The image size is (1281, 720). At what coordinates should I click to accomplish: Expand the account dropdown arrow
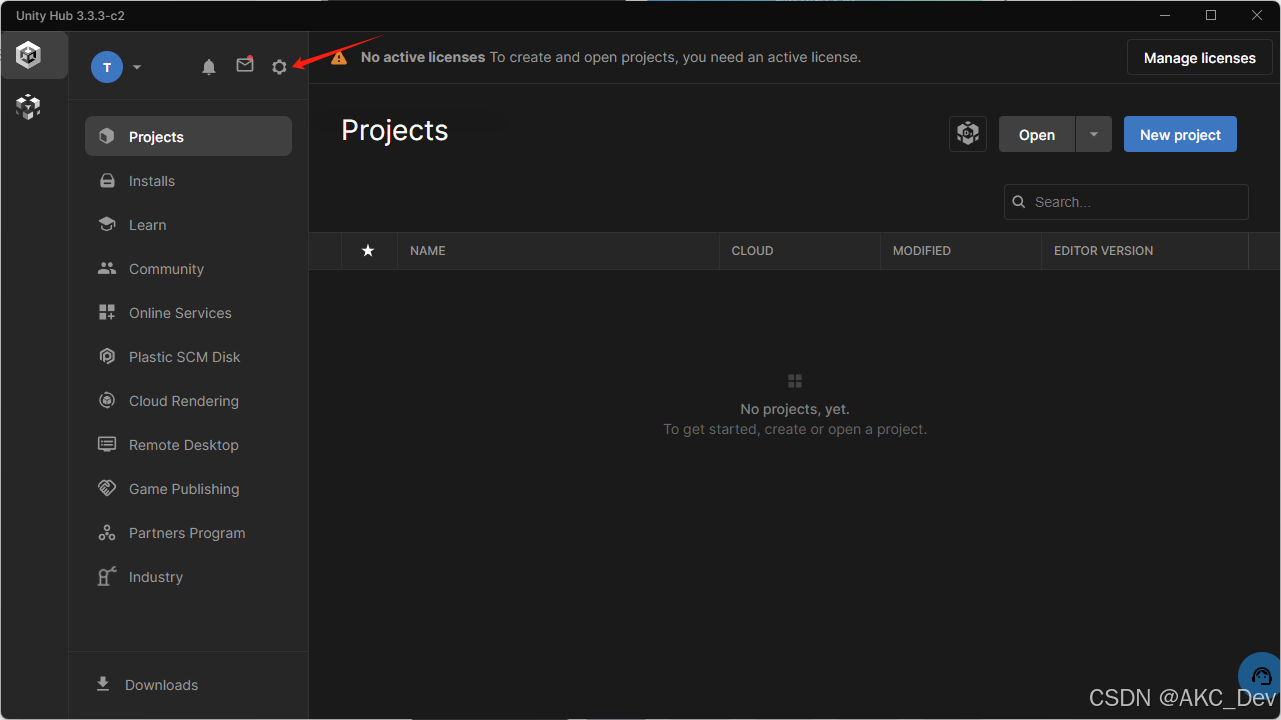pyautogui.click(x=137, y=67)
